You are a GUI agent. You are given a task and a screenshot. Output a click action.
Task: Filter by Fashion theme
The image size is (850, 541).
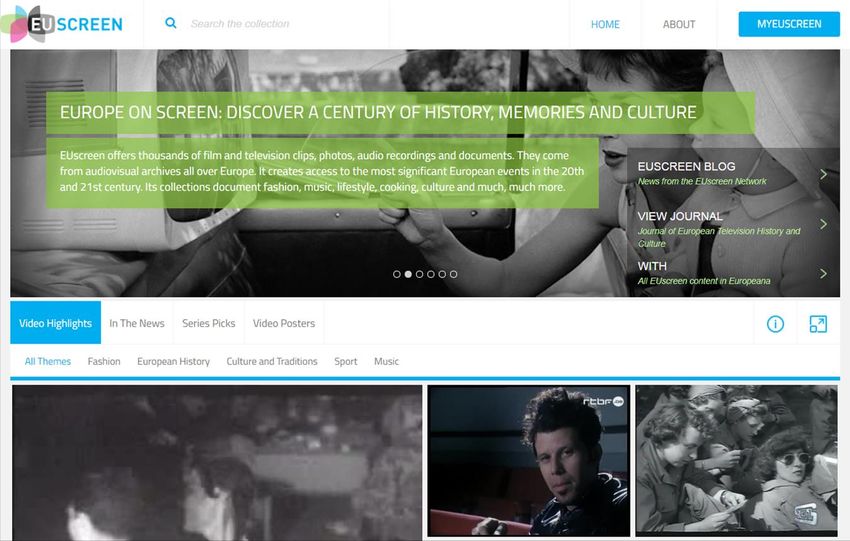click(104, 362)
